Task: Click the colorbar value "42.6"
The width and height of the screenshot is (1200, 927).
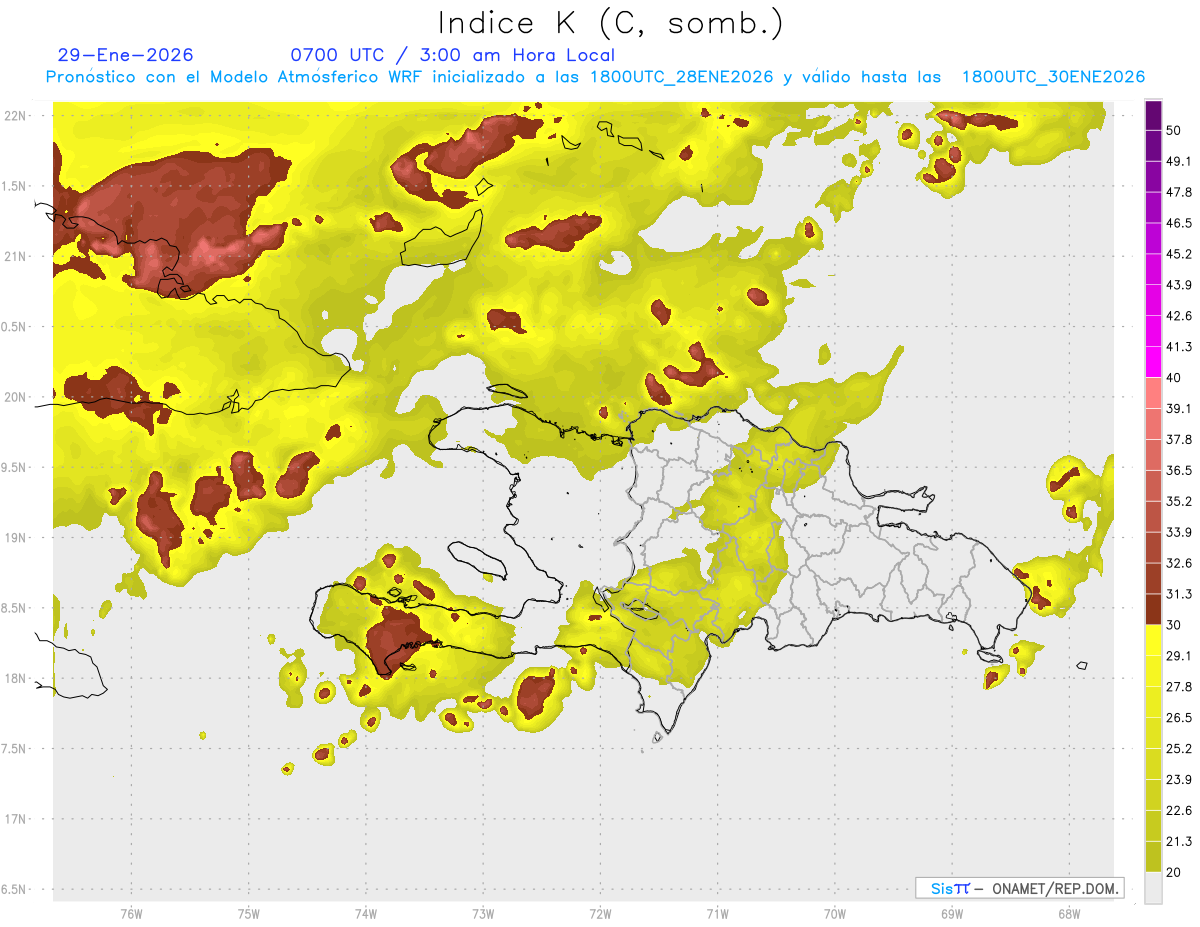Action: click(x=1179, y=316)
